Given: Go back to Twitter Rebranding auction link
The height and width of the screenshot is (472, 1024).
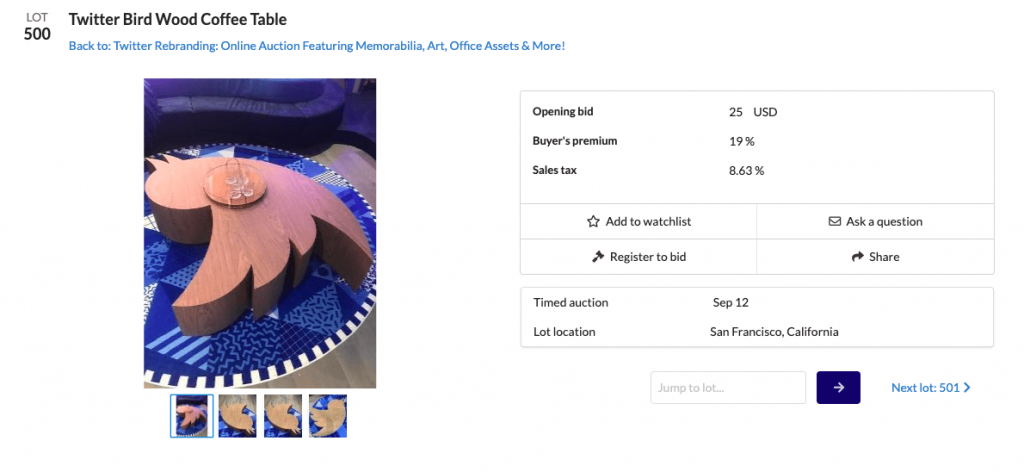Looking at the screenshot, I should [x=317, y=46].
